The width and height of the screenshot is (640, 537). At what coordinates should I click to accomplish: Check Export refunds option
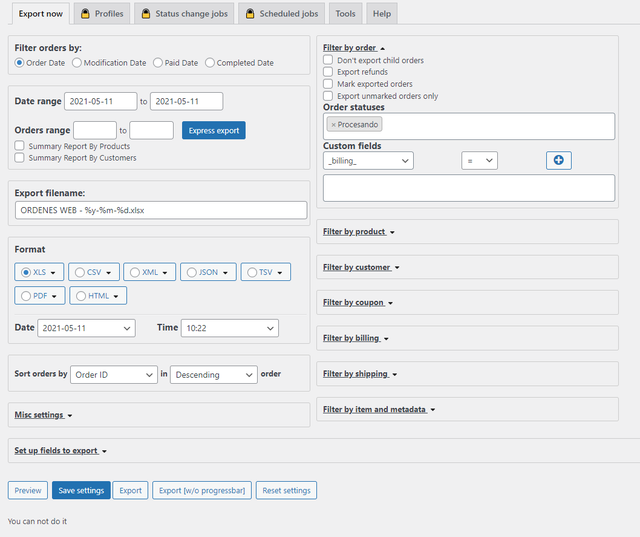coord(328,72)
